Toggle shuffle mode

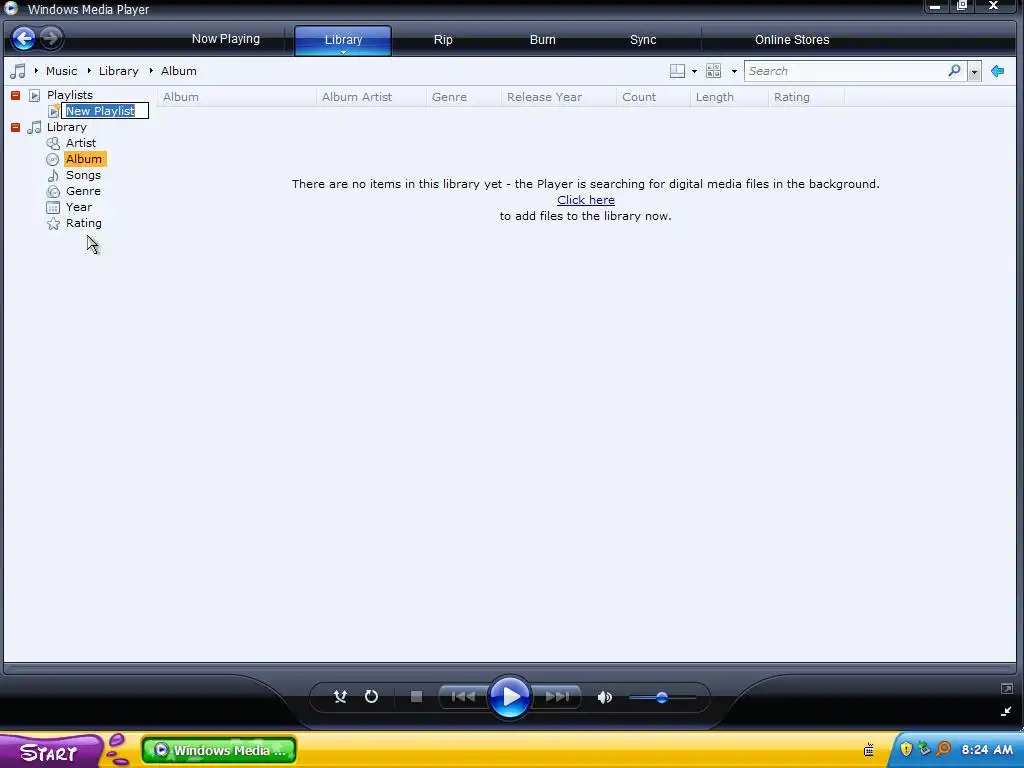[x=340, y=697]
